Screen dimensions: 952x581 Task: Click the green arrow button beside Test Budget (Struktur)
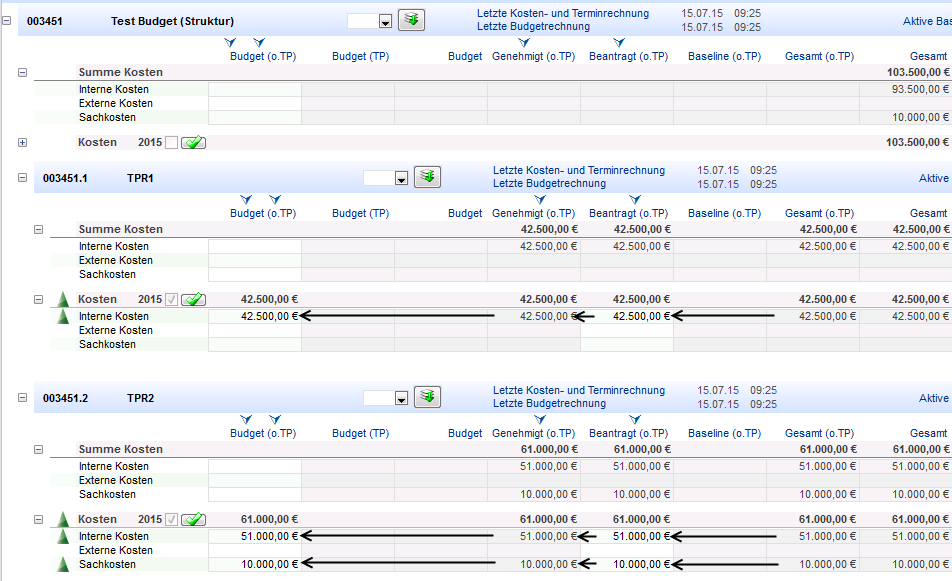[x=412, y=20]
